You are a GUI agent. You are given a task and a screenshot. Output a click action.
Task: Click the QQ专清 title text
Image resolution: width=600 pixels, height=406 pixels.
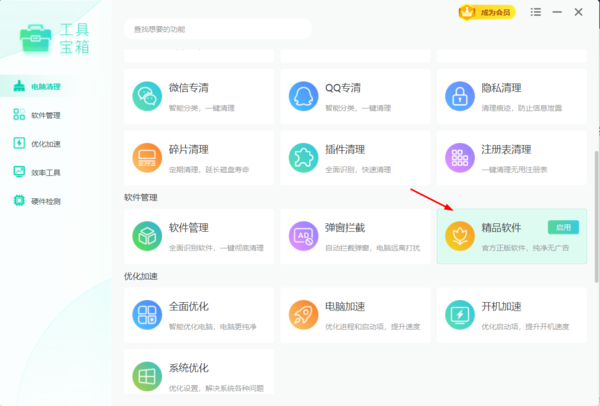point(343,88)
